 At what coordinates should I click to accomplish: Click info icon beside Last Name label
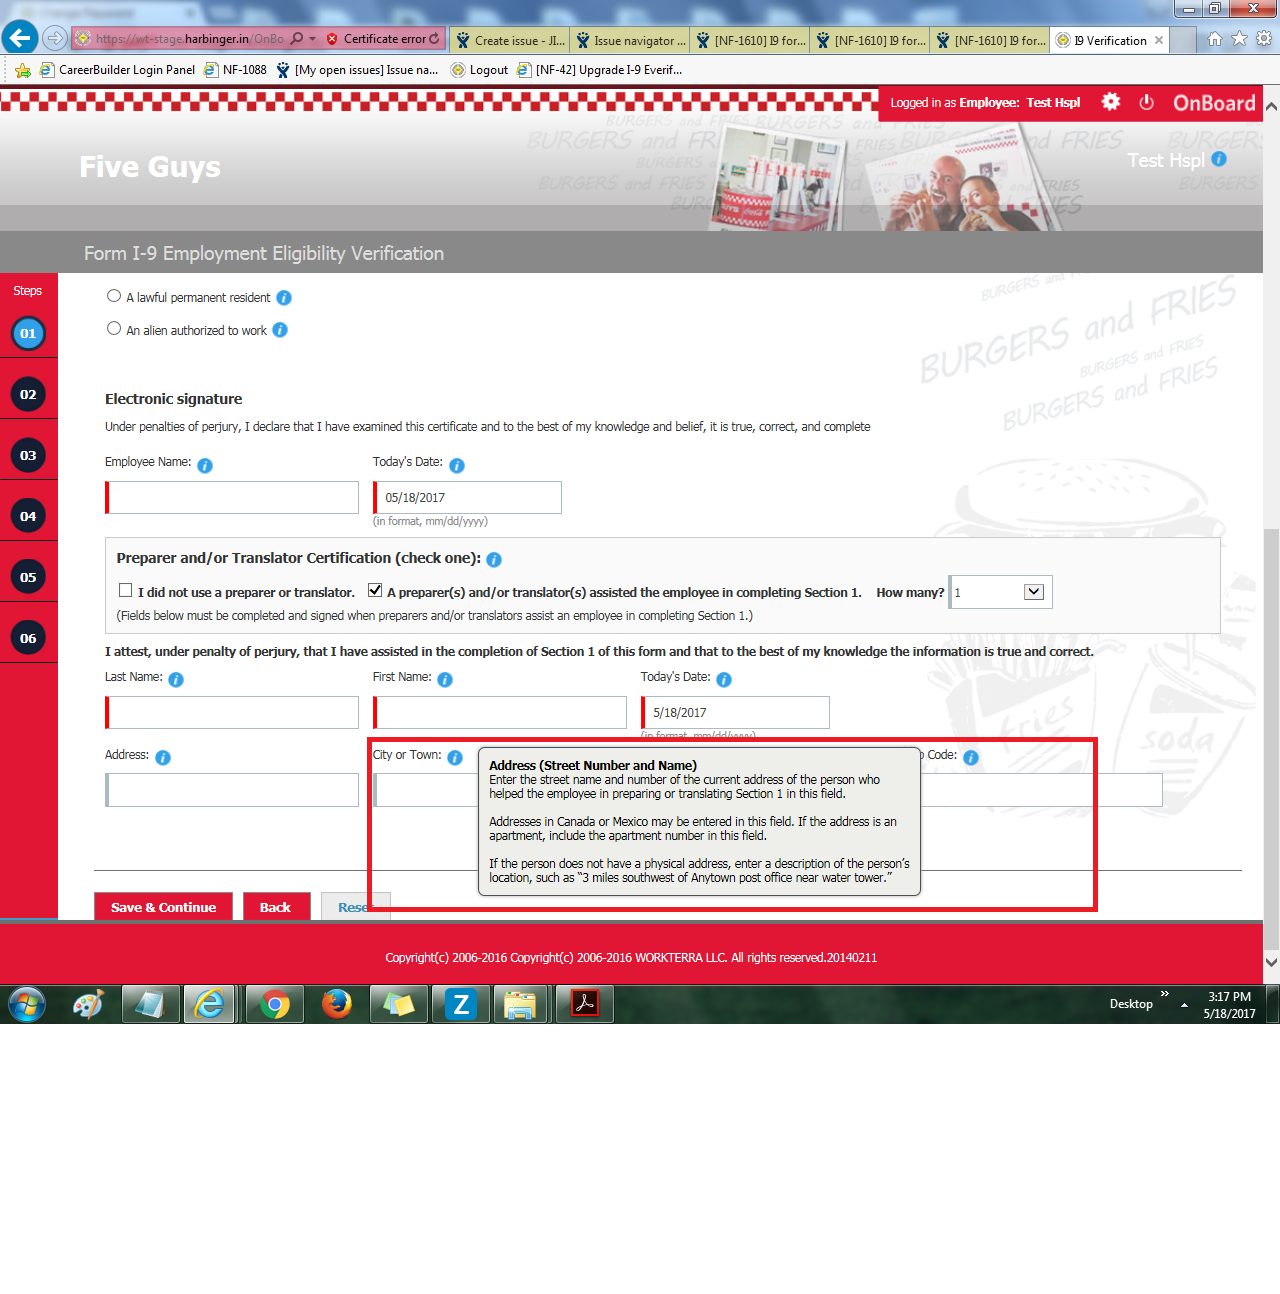click(176, 680)
